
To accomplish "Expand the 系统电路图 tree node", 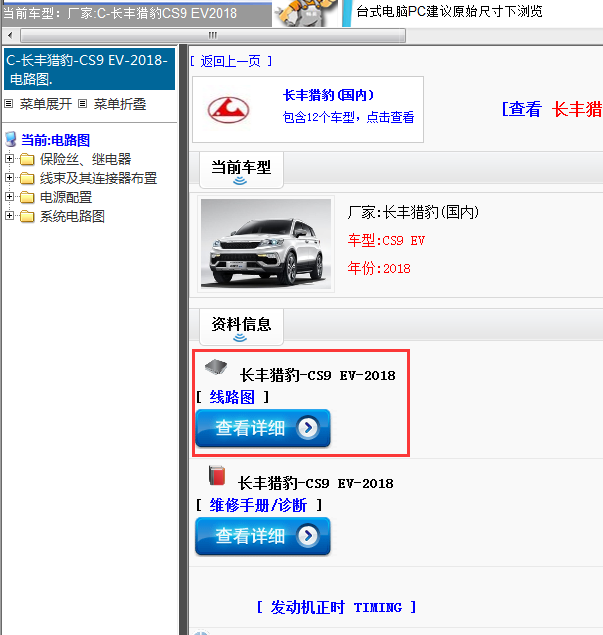I will [9, 216].
